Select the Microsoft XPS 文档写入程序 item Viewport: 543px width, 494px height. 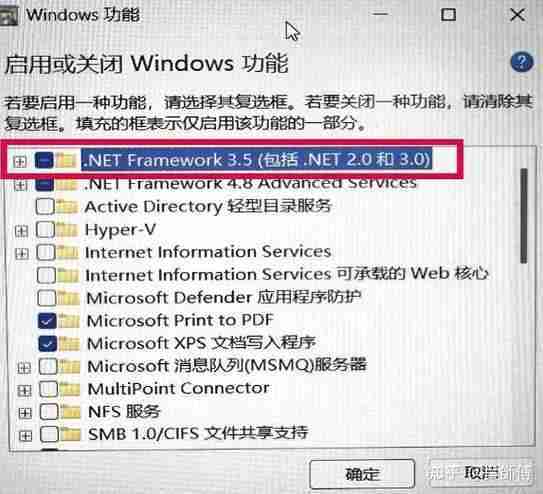click(x=201, y=343)
